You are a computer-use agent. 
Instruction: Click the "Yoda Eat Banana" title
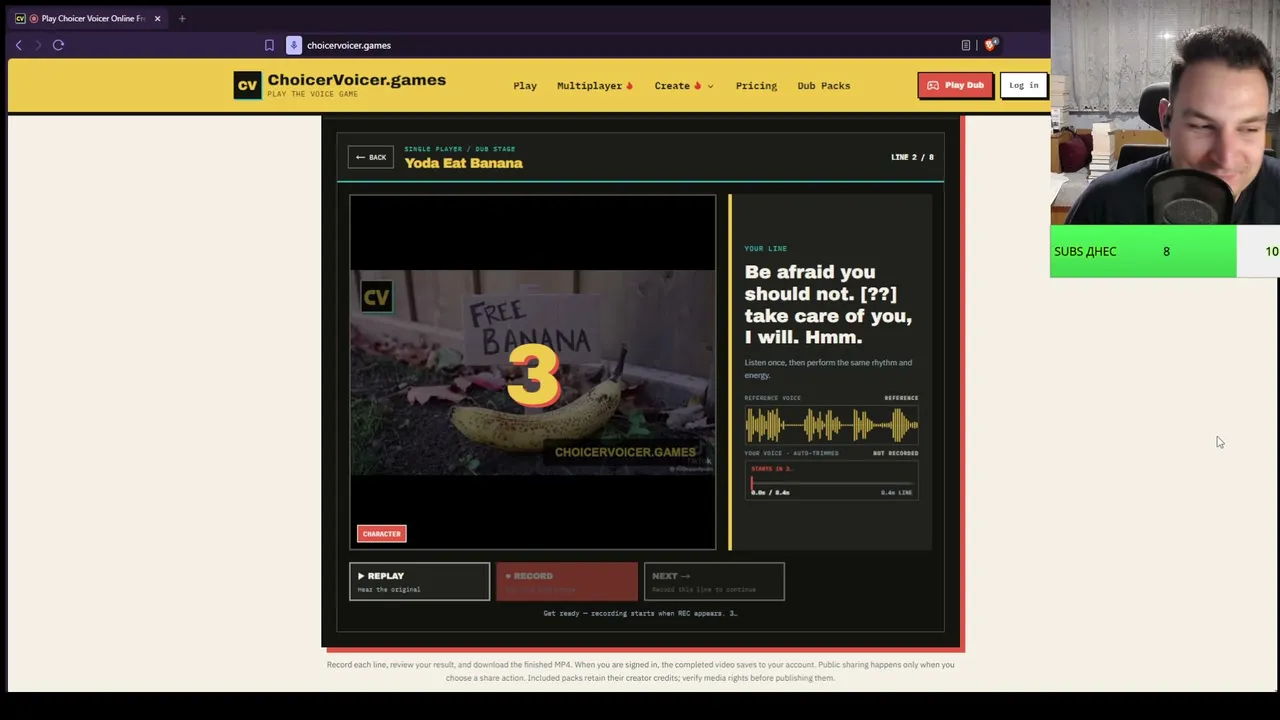click(463, 163)
